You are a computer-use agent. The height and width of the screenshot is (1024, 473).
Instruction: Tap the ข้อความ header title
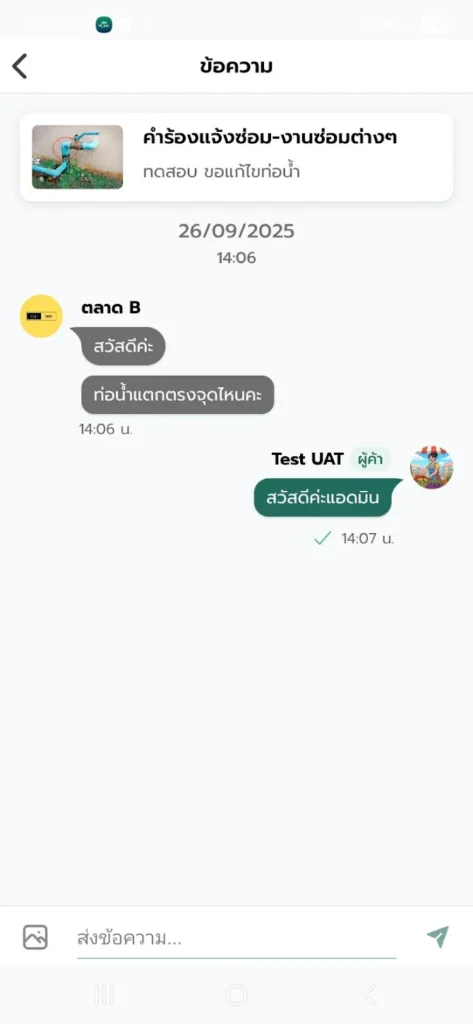[x=236, y=66]
